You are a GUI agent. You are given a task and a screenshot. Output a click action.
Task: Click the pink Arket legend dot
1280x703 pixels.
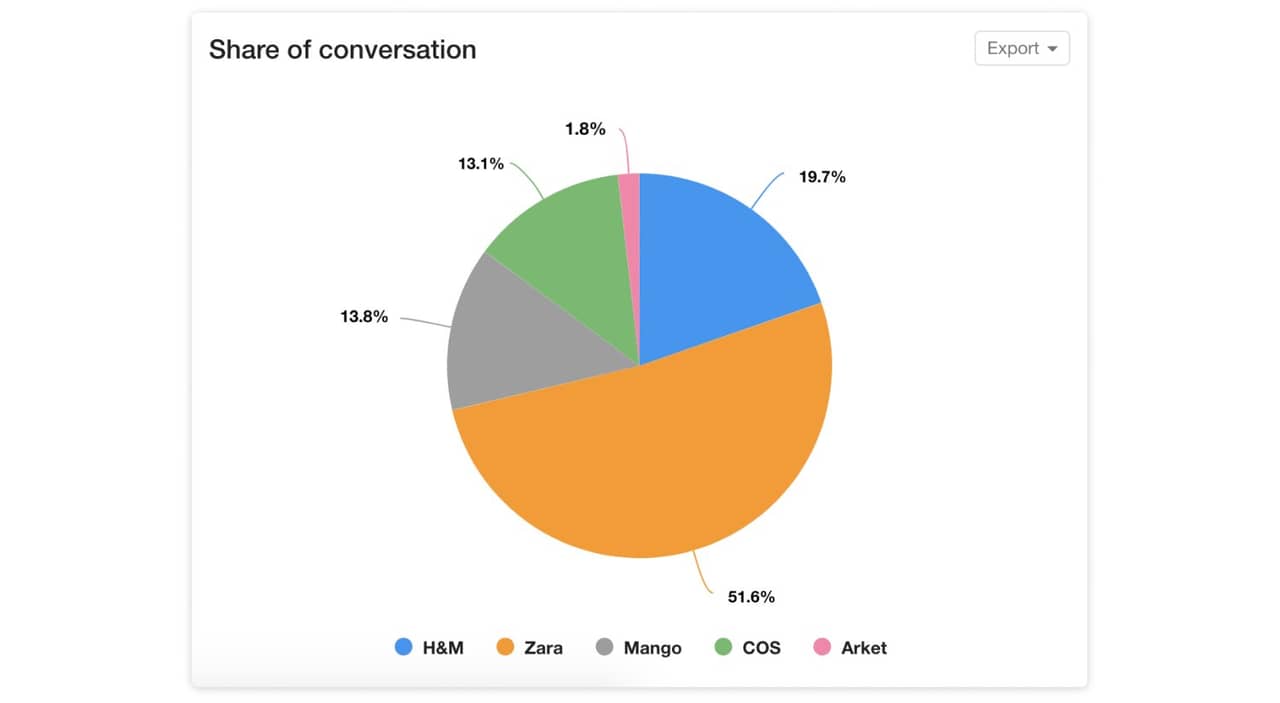tap(824, 647)
